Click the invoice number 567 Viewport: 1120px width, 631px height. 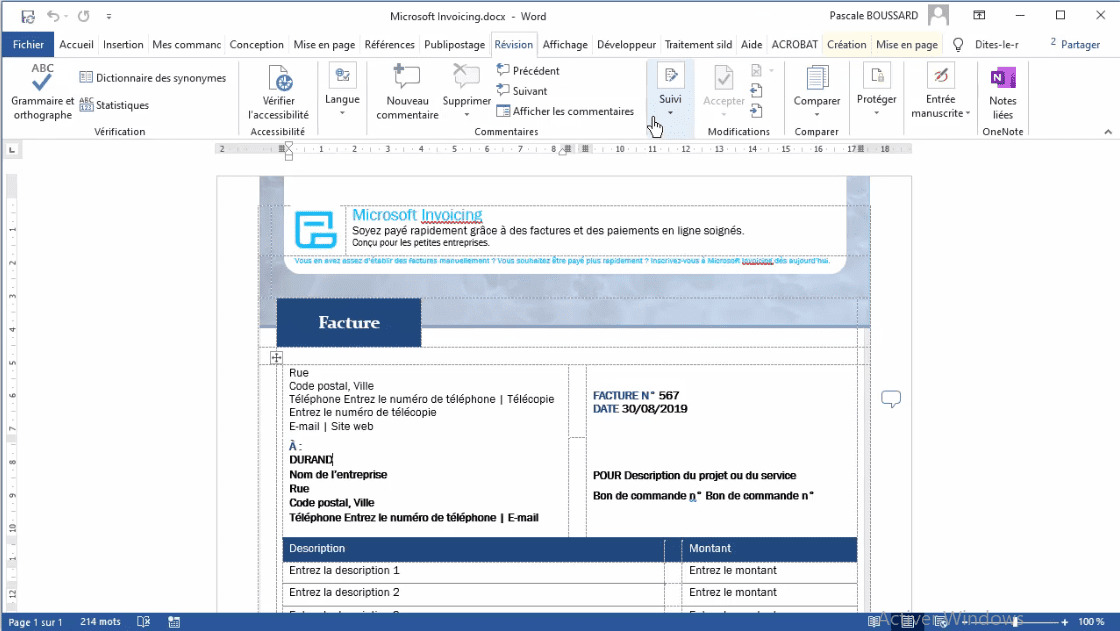coord(669,395)
